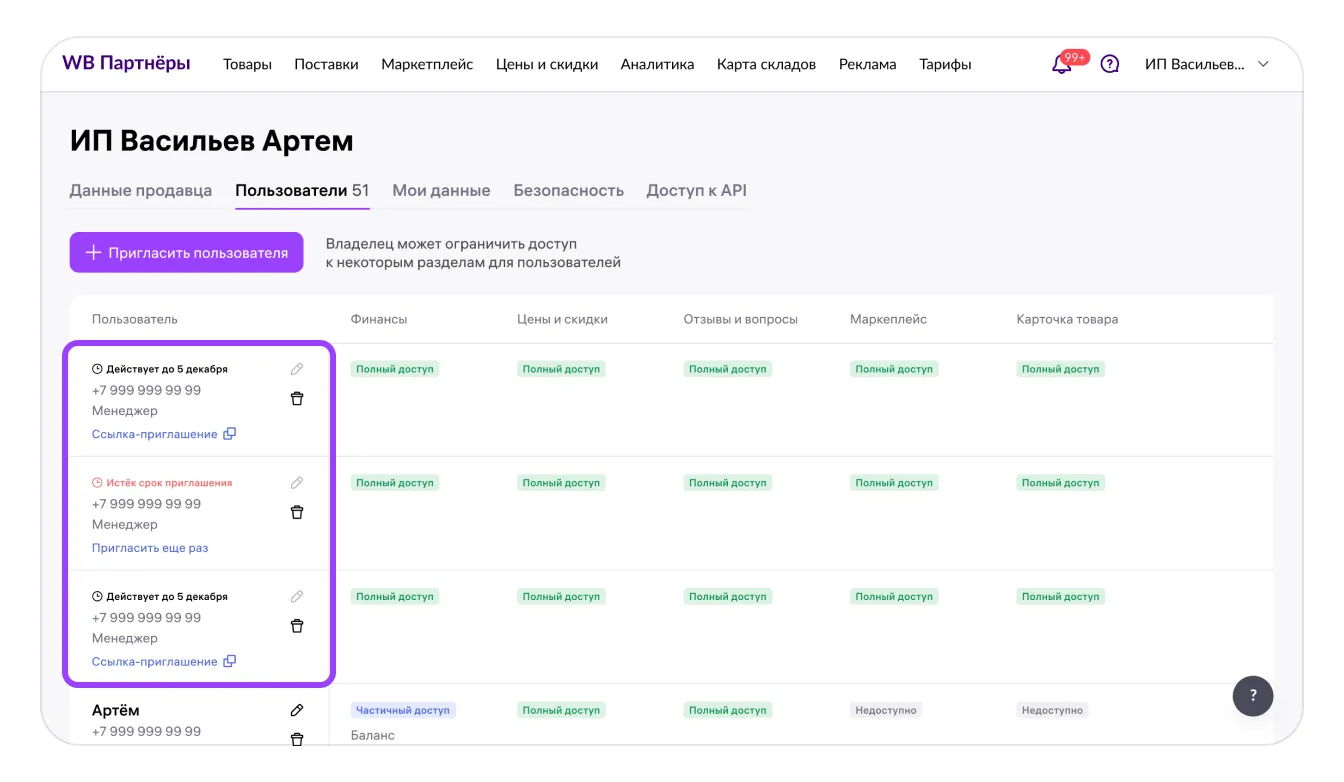Open the notifications bell icon
This screenshot has height=782, width=1344.
1061,65
